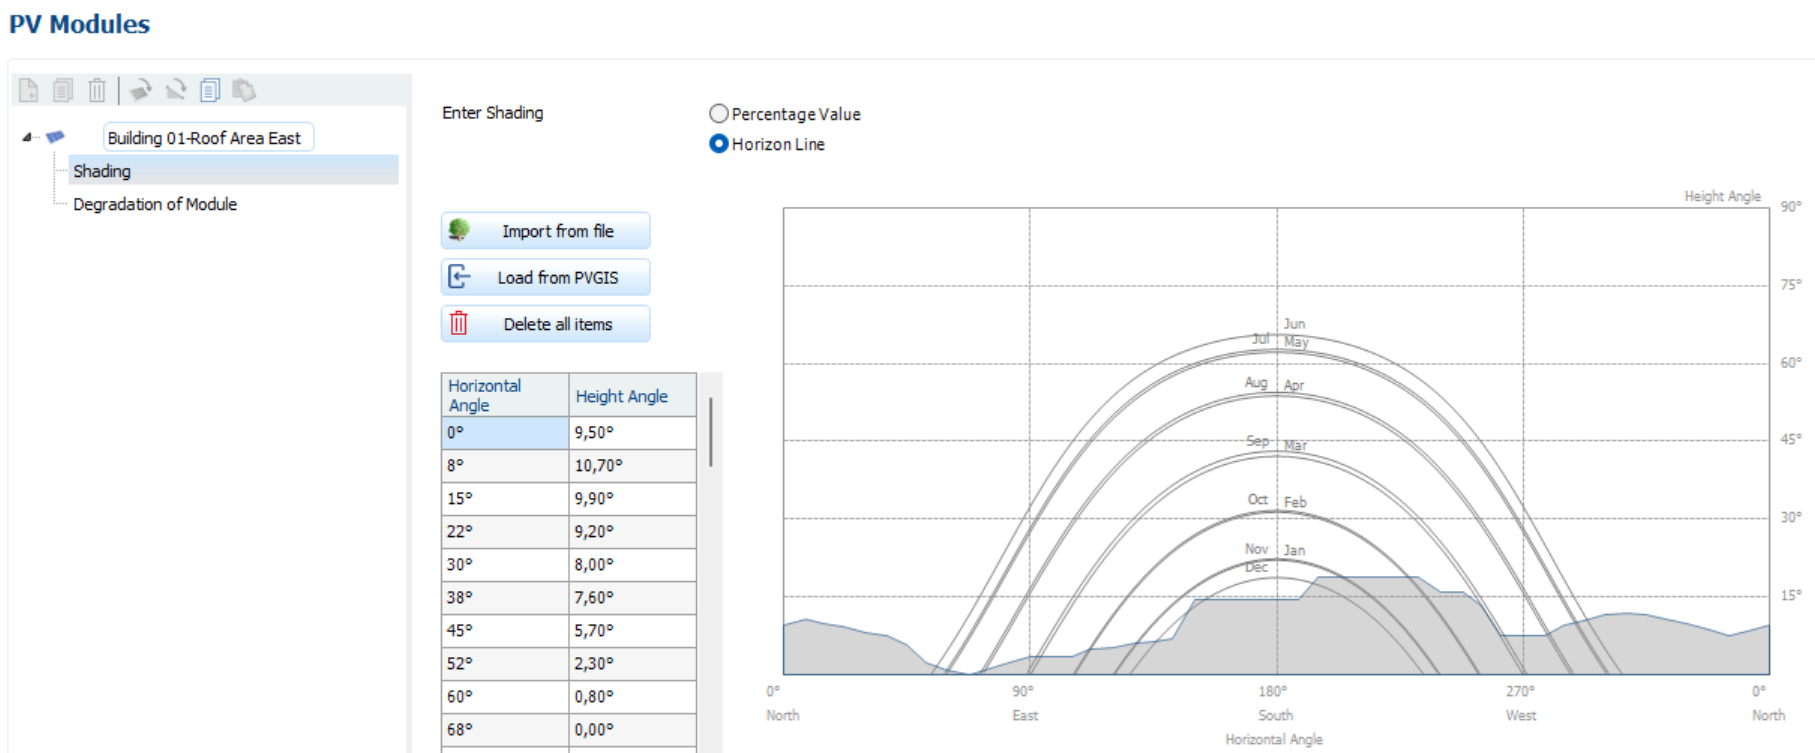Click Load from PVGIS button
The width and height of the screenshot is (1815, 753).
546,278
